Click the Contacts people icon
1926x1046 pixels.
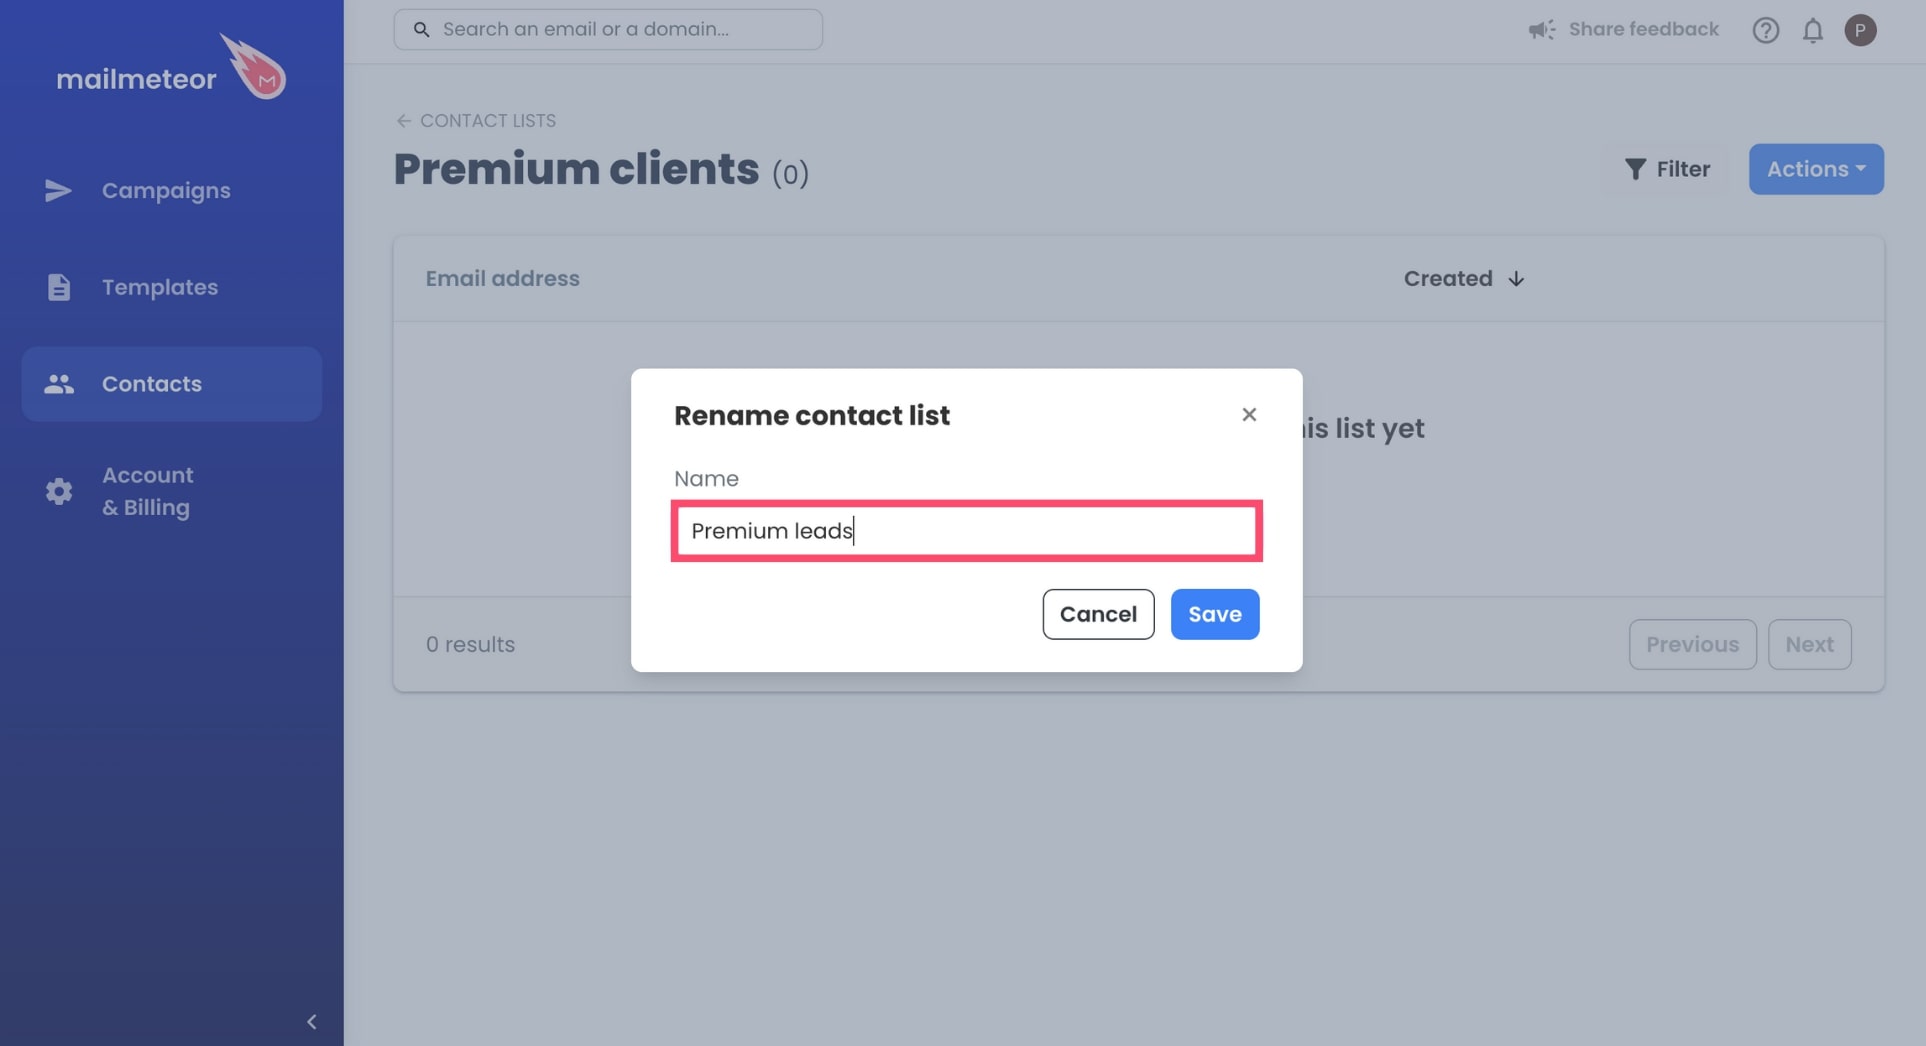58,384
